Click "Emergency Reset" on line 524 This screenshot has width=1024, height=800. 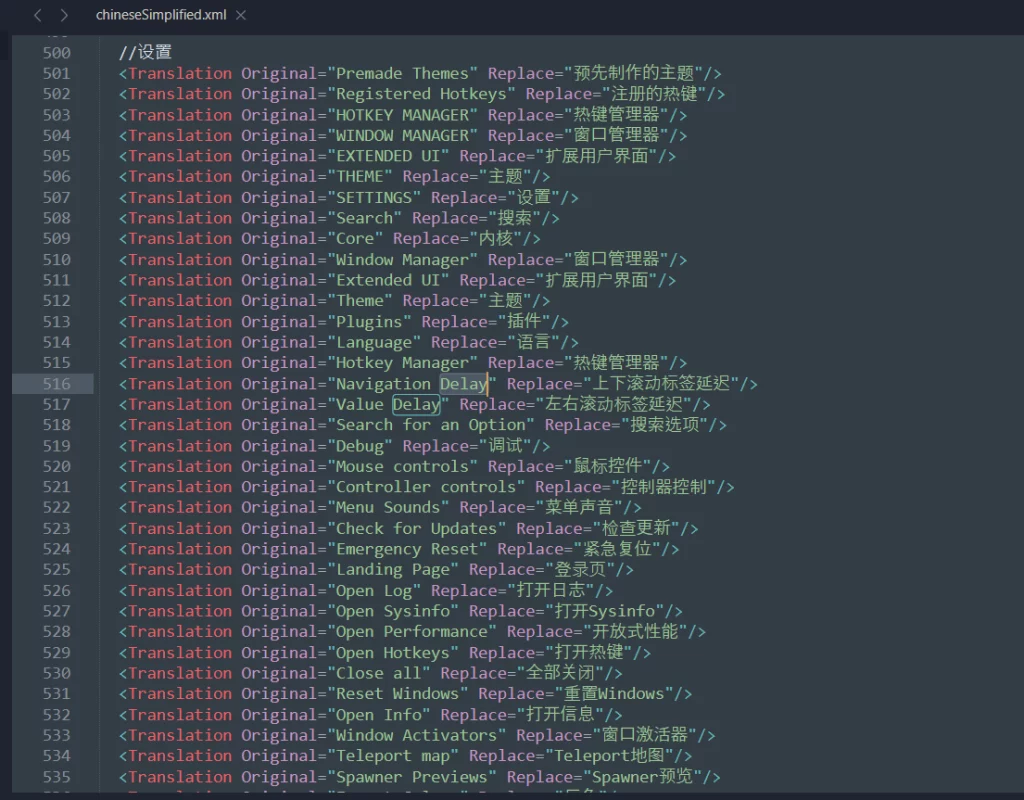point(407,549)
